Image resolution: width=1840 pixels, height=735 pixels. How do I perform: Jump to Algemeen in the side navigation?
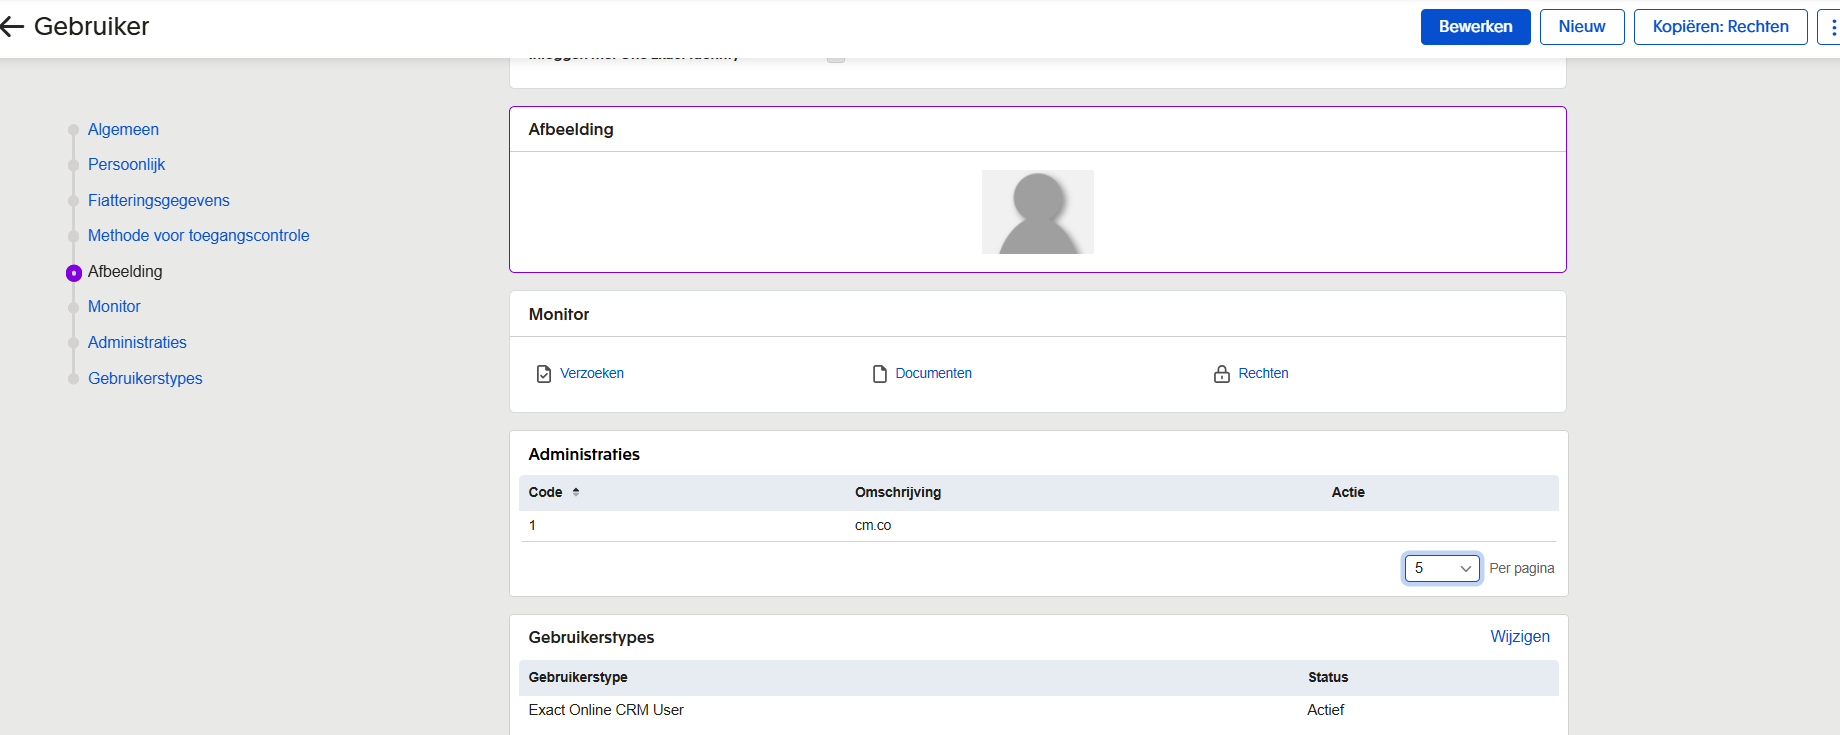123,130
